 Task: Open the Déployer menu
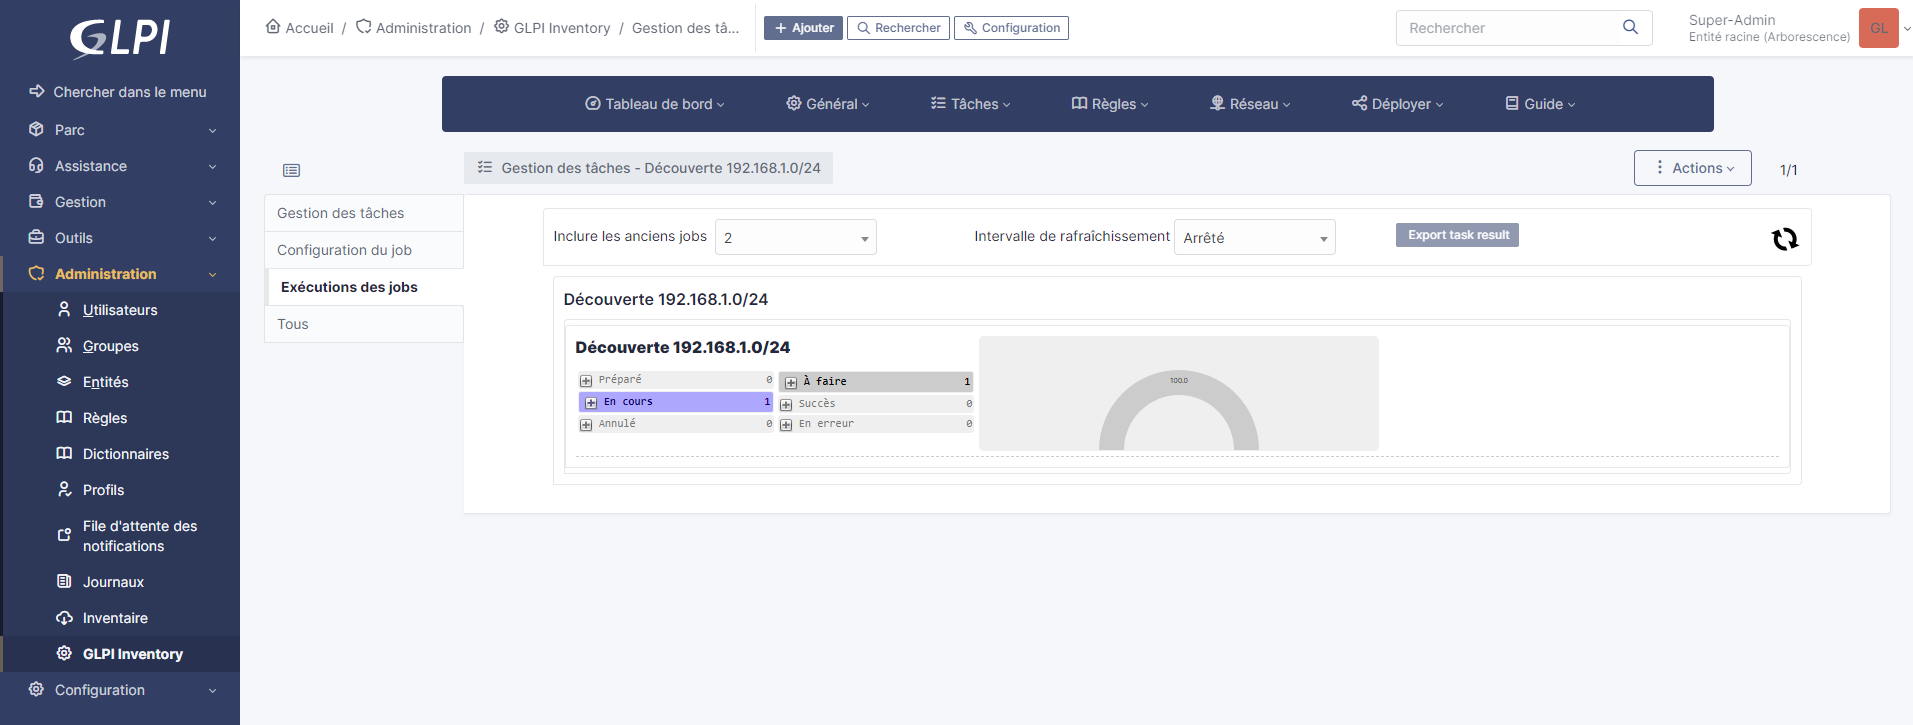pyautogui.click(x=1398, y=104)
